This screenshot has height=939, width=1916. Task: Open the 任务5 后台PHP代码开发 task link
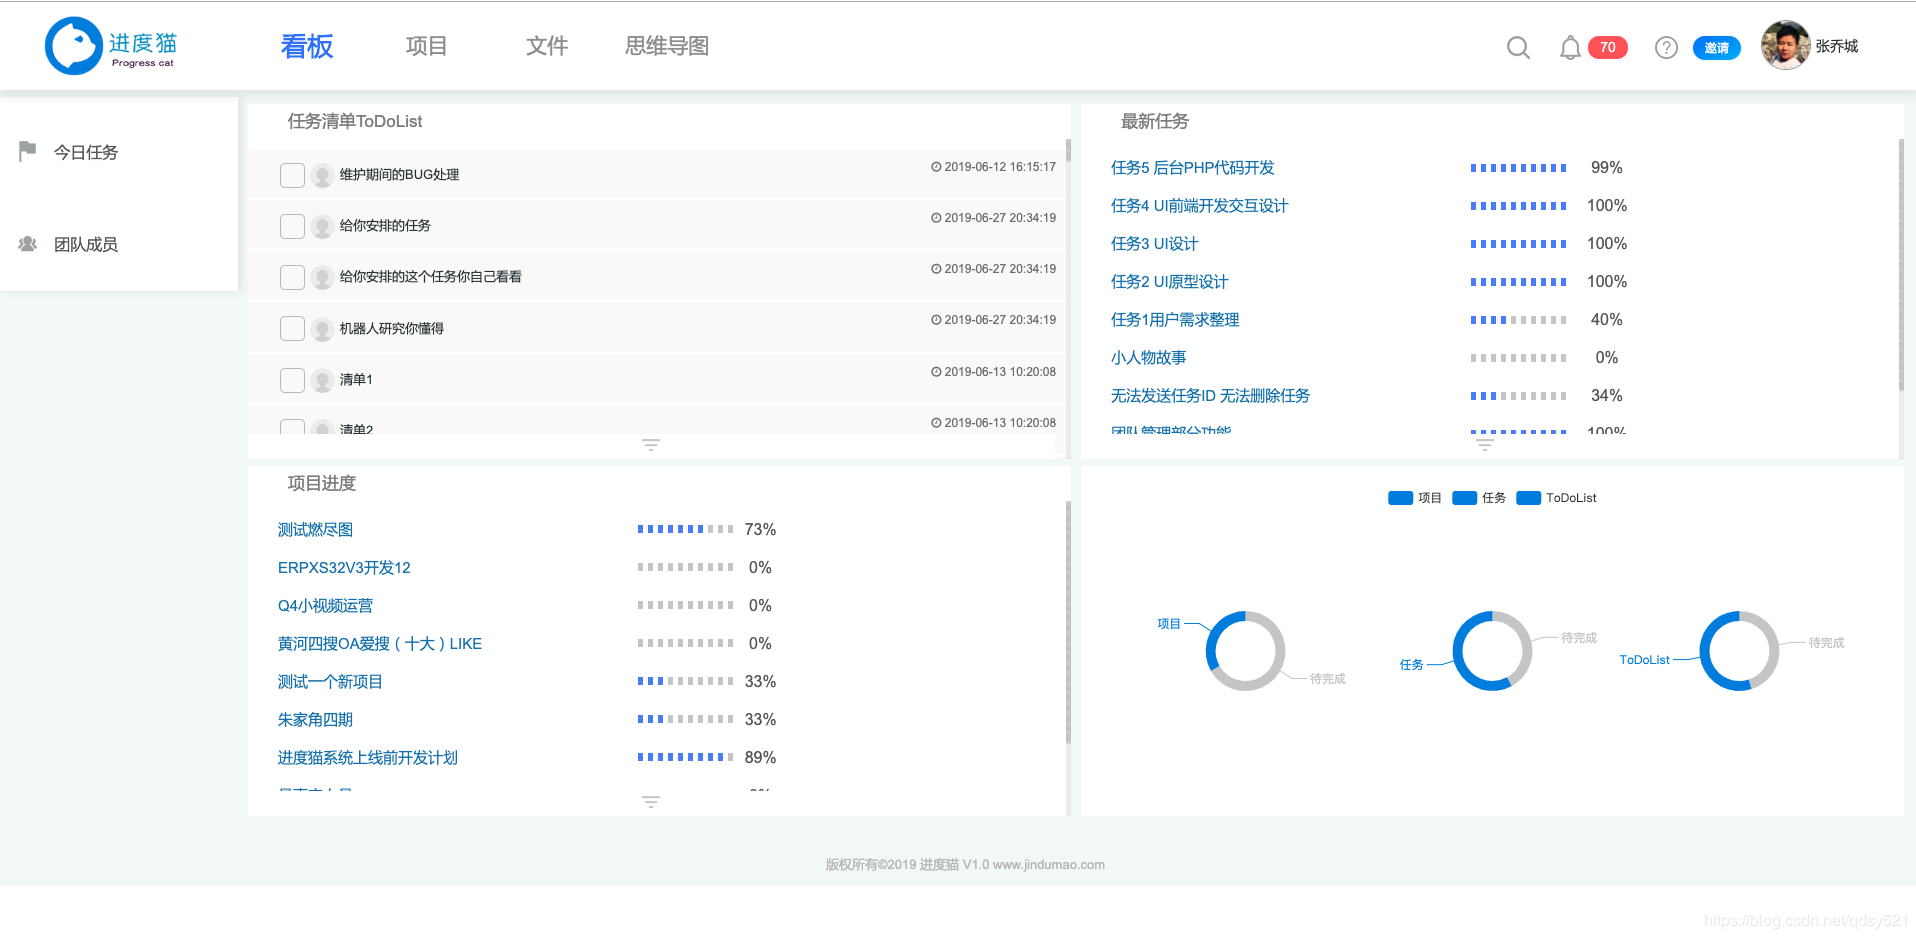tap(1194, 167)
